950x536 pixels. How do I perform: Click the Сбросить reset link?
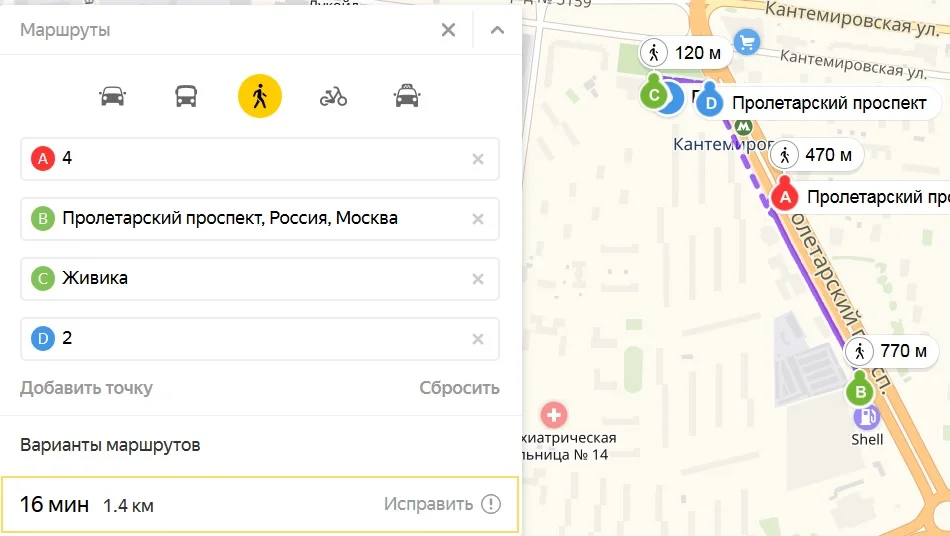click(x=459, y=388)
